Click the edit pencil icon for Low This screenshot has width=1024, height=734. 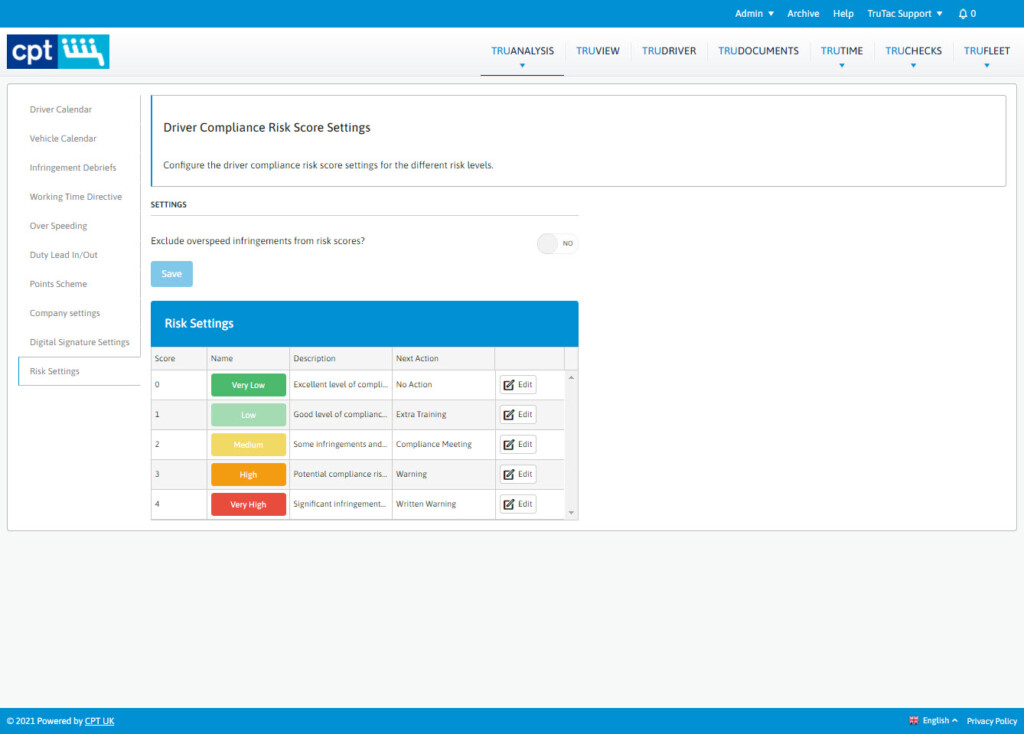[x=510, y=414]
